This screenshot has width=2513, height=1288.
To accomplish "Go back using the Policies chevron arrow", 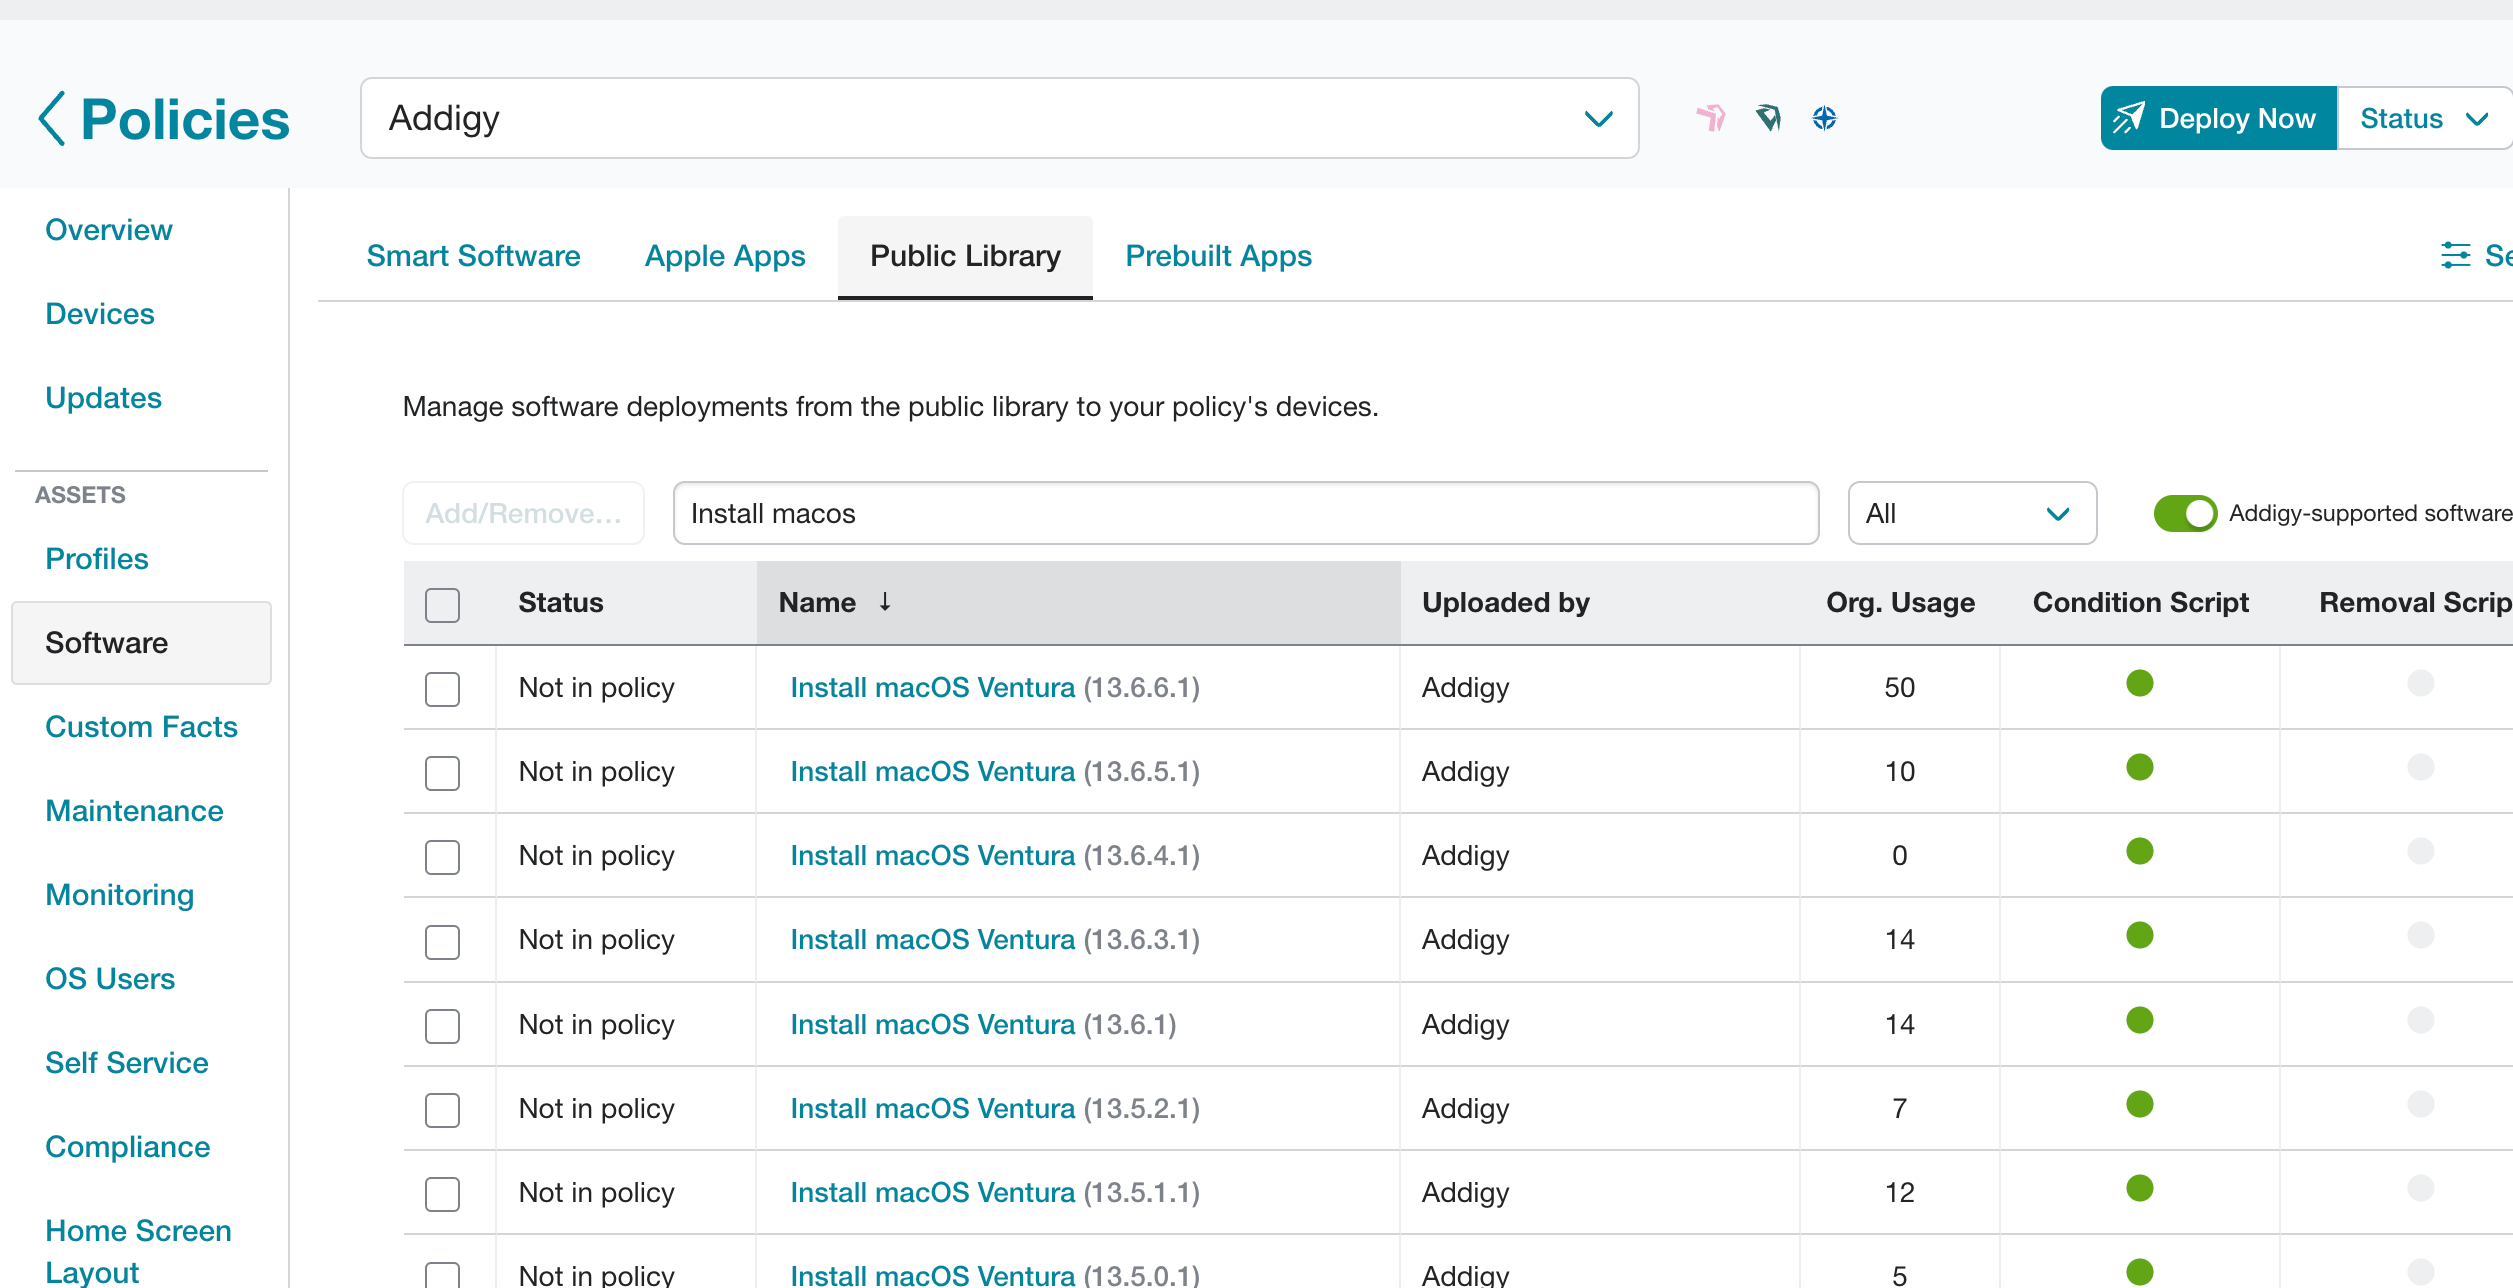I will [x=52, y=119].
